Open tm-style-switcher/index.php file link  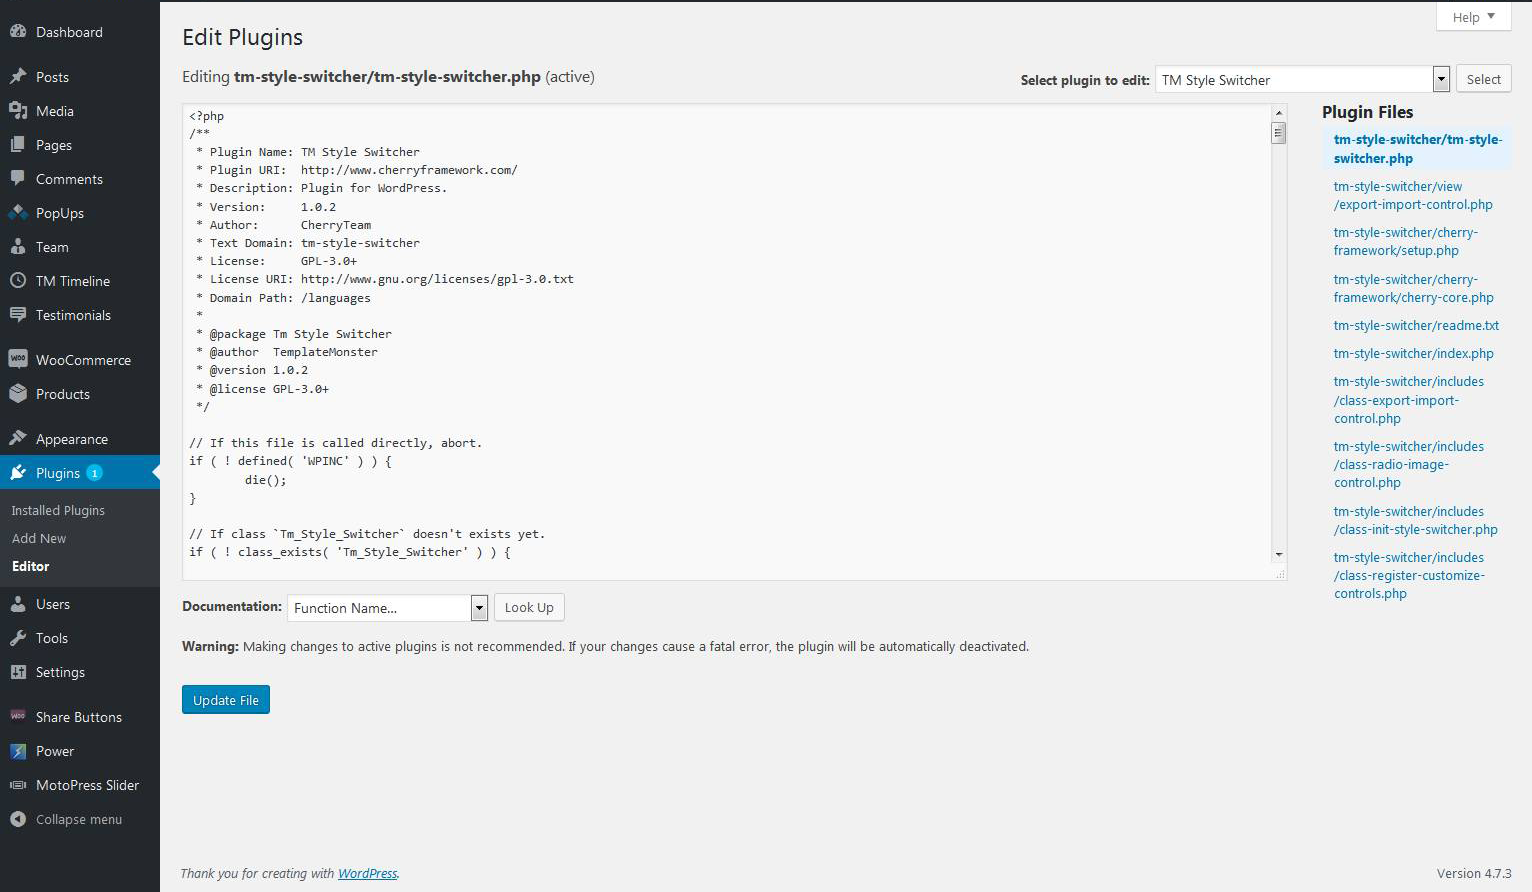(1413, 353)
